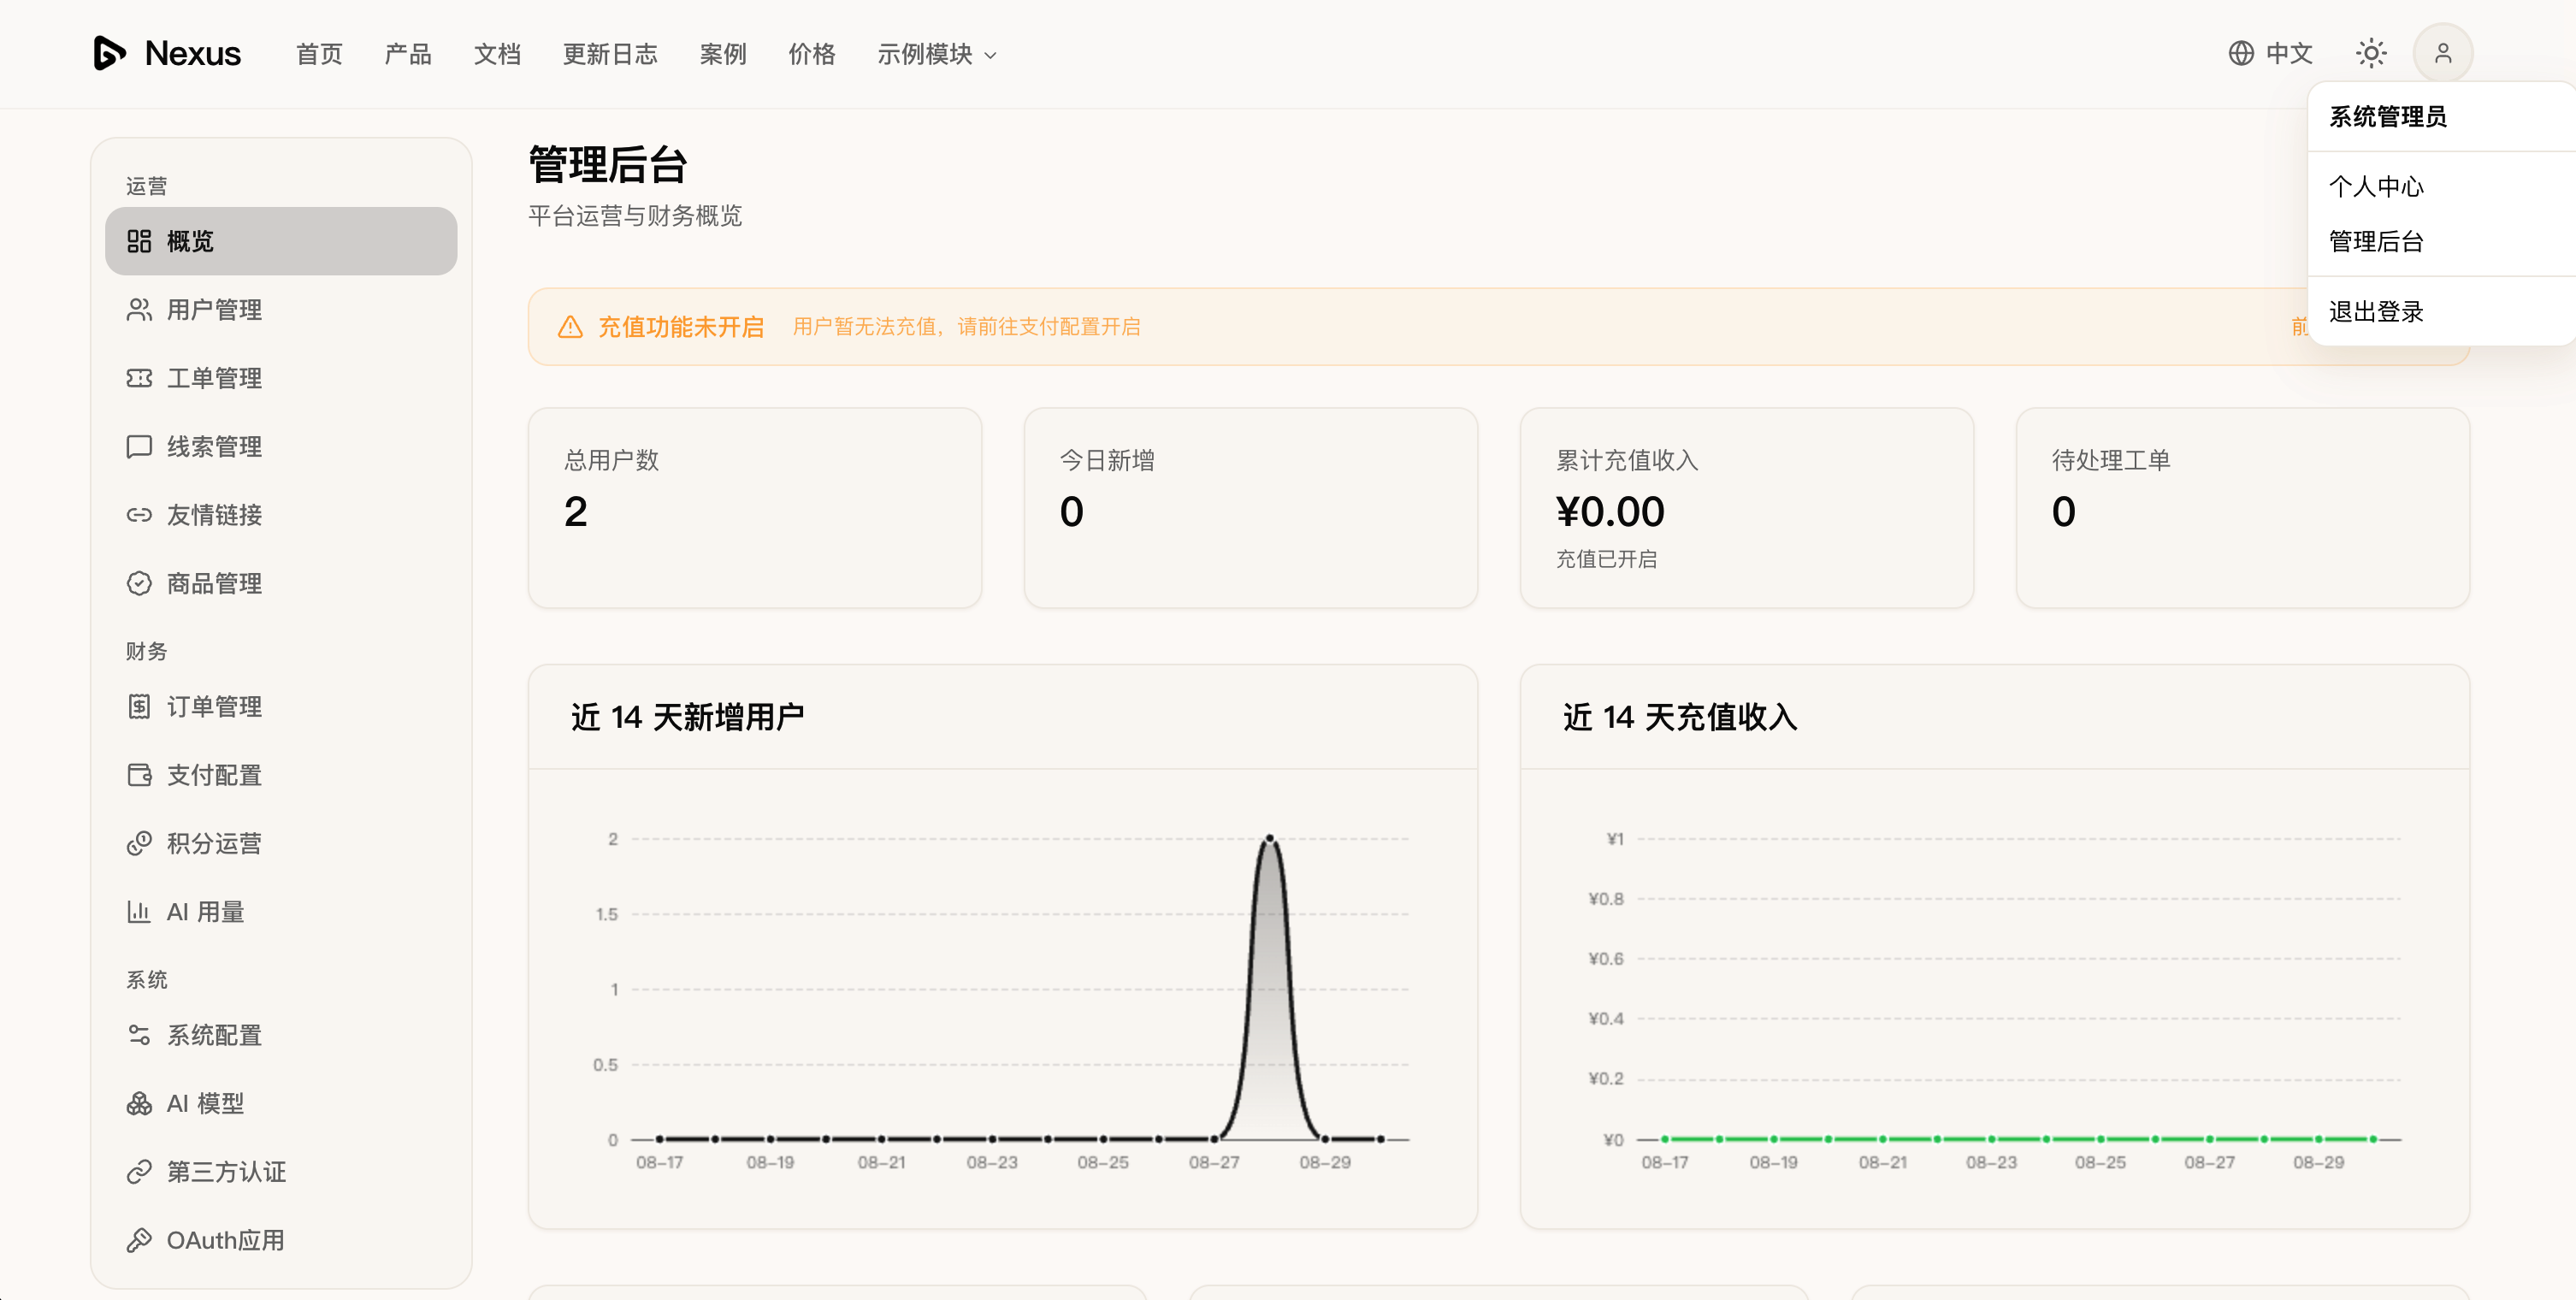Open 文档 in top navigation

click(497, 54)
